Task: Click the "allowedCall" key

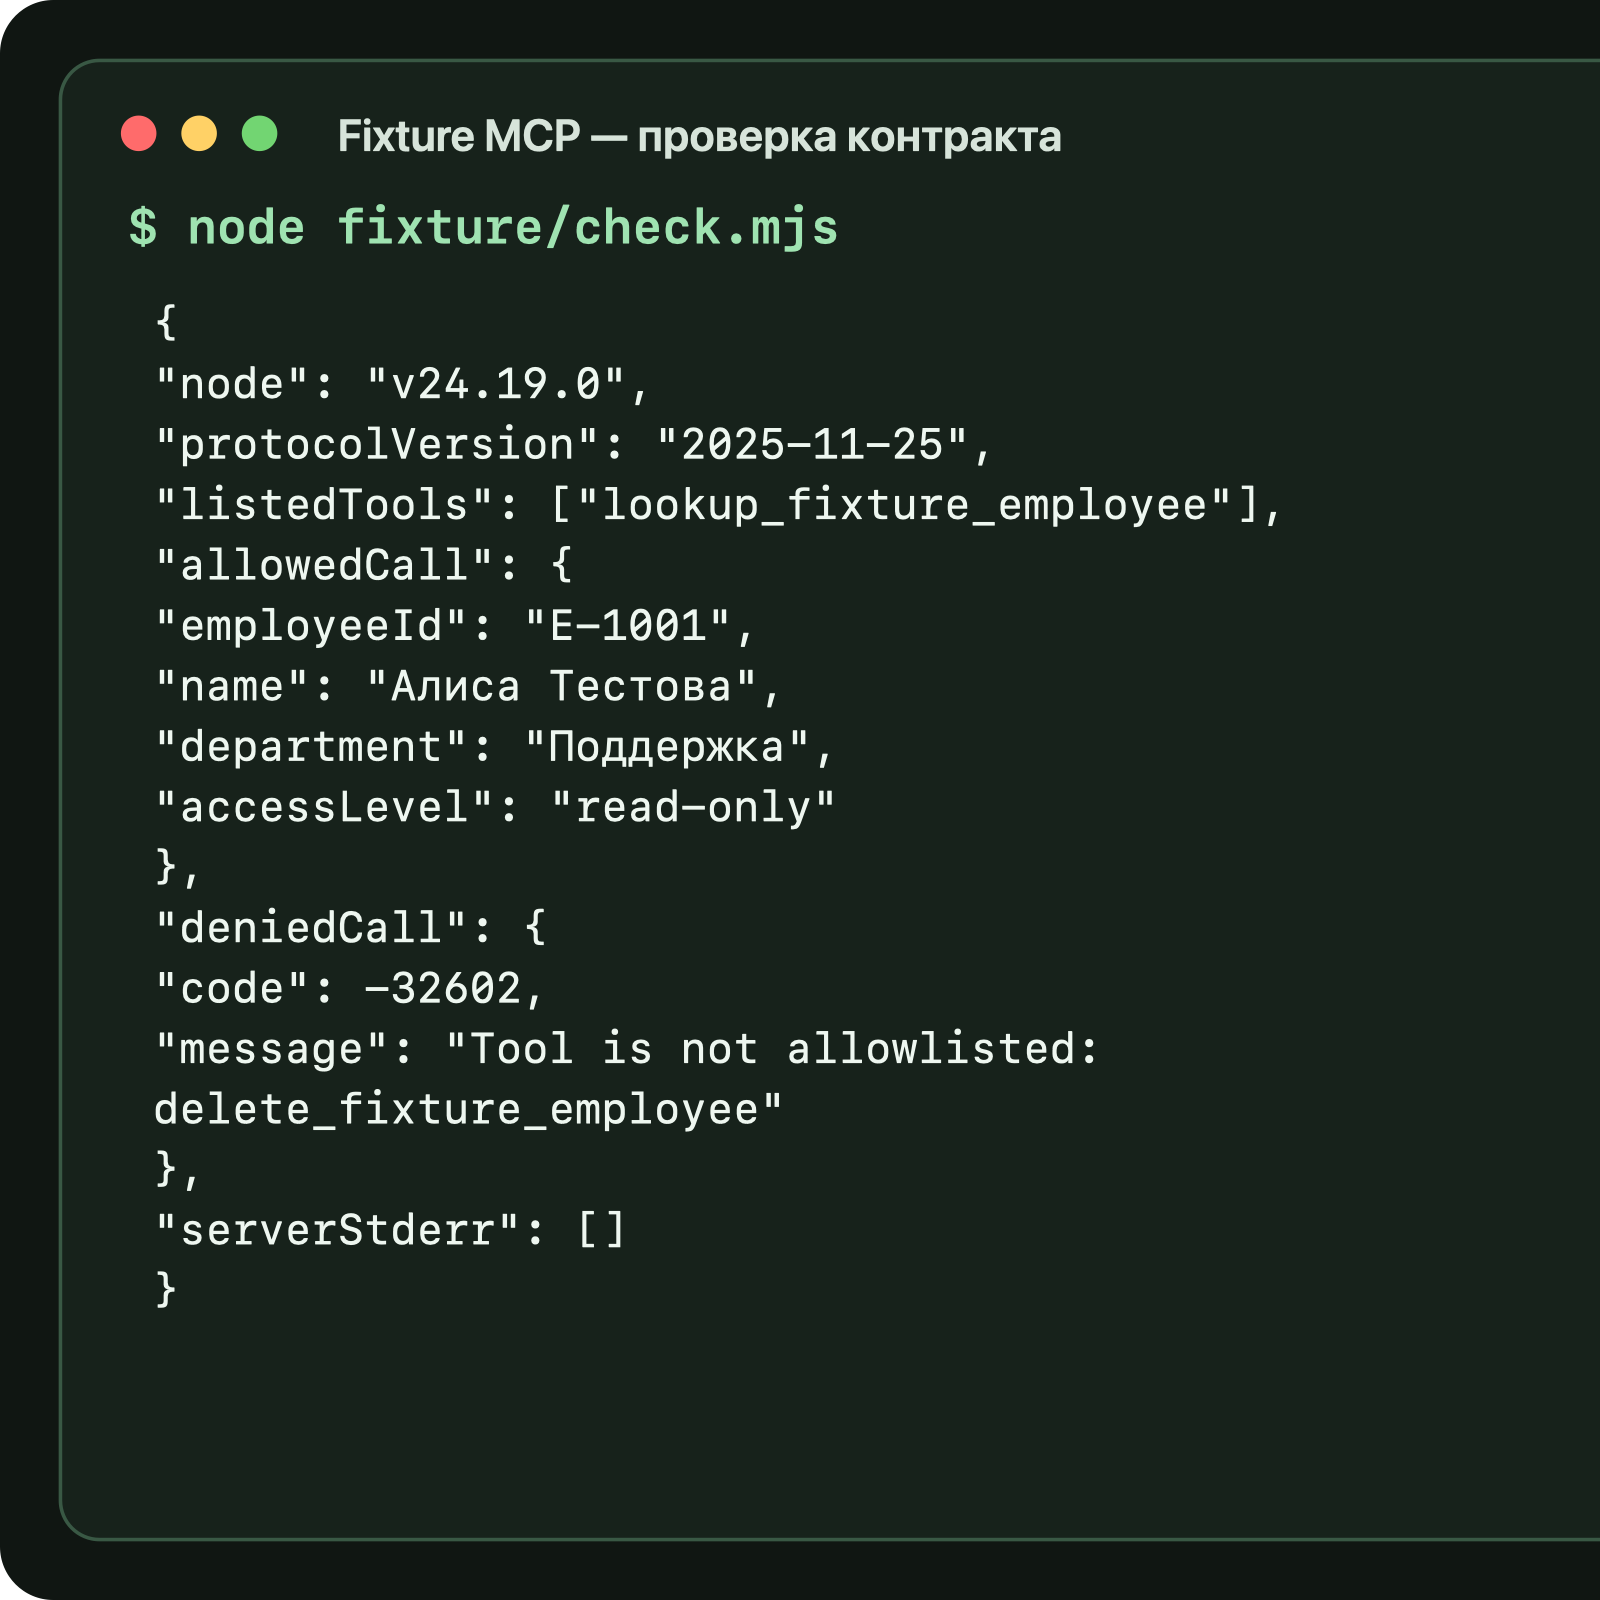Action: [325, 565]
